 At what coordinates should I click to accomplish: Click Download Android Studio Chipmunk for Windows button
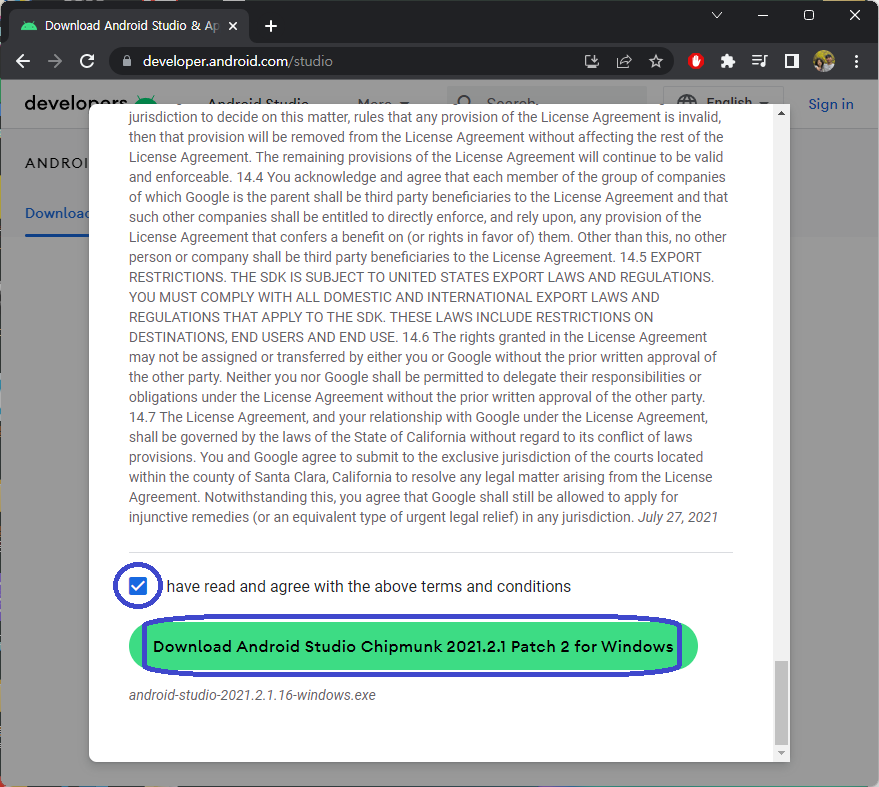point(413,646)
